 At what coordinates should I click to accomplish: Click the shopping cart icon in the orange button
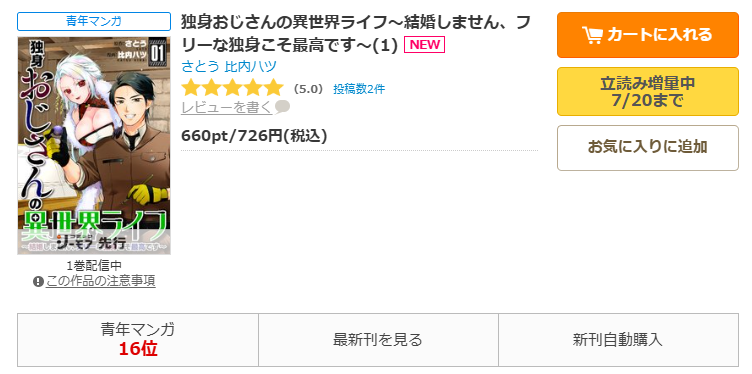(x=593, y=35)
